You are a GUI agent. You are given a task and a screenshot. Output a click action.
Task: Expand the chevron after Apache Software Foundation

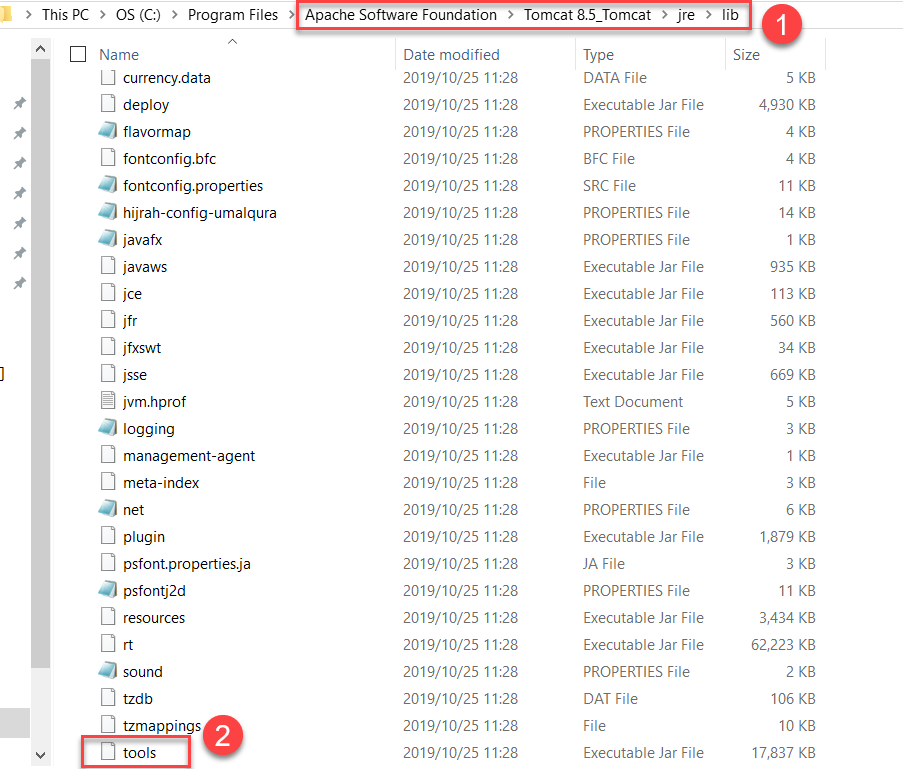[510, 14]
